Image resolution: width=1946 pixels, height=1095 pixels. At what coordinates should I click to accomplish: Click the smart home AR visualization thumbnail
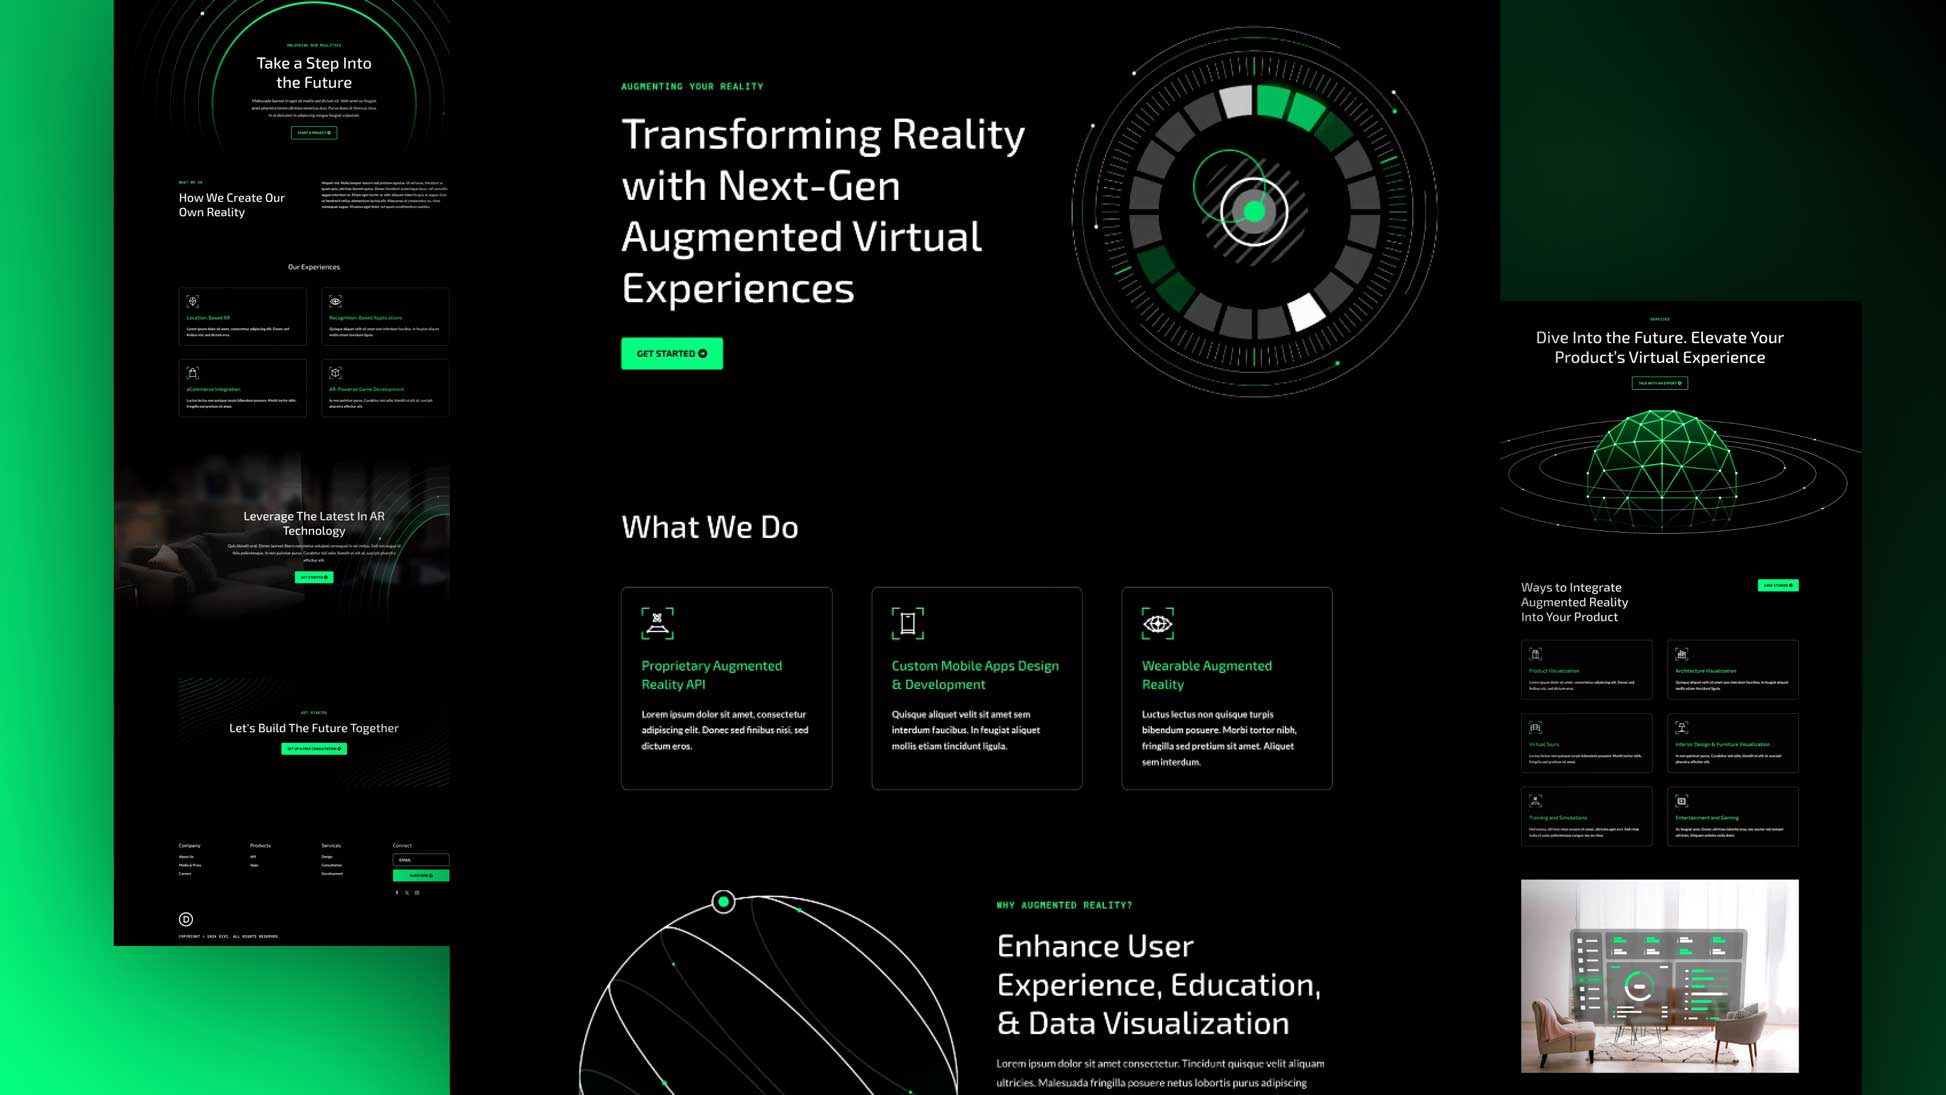click(1660, 975)
